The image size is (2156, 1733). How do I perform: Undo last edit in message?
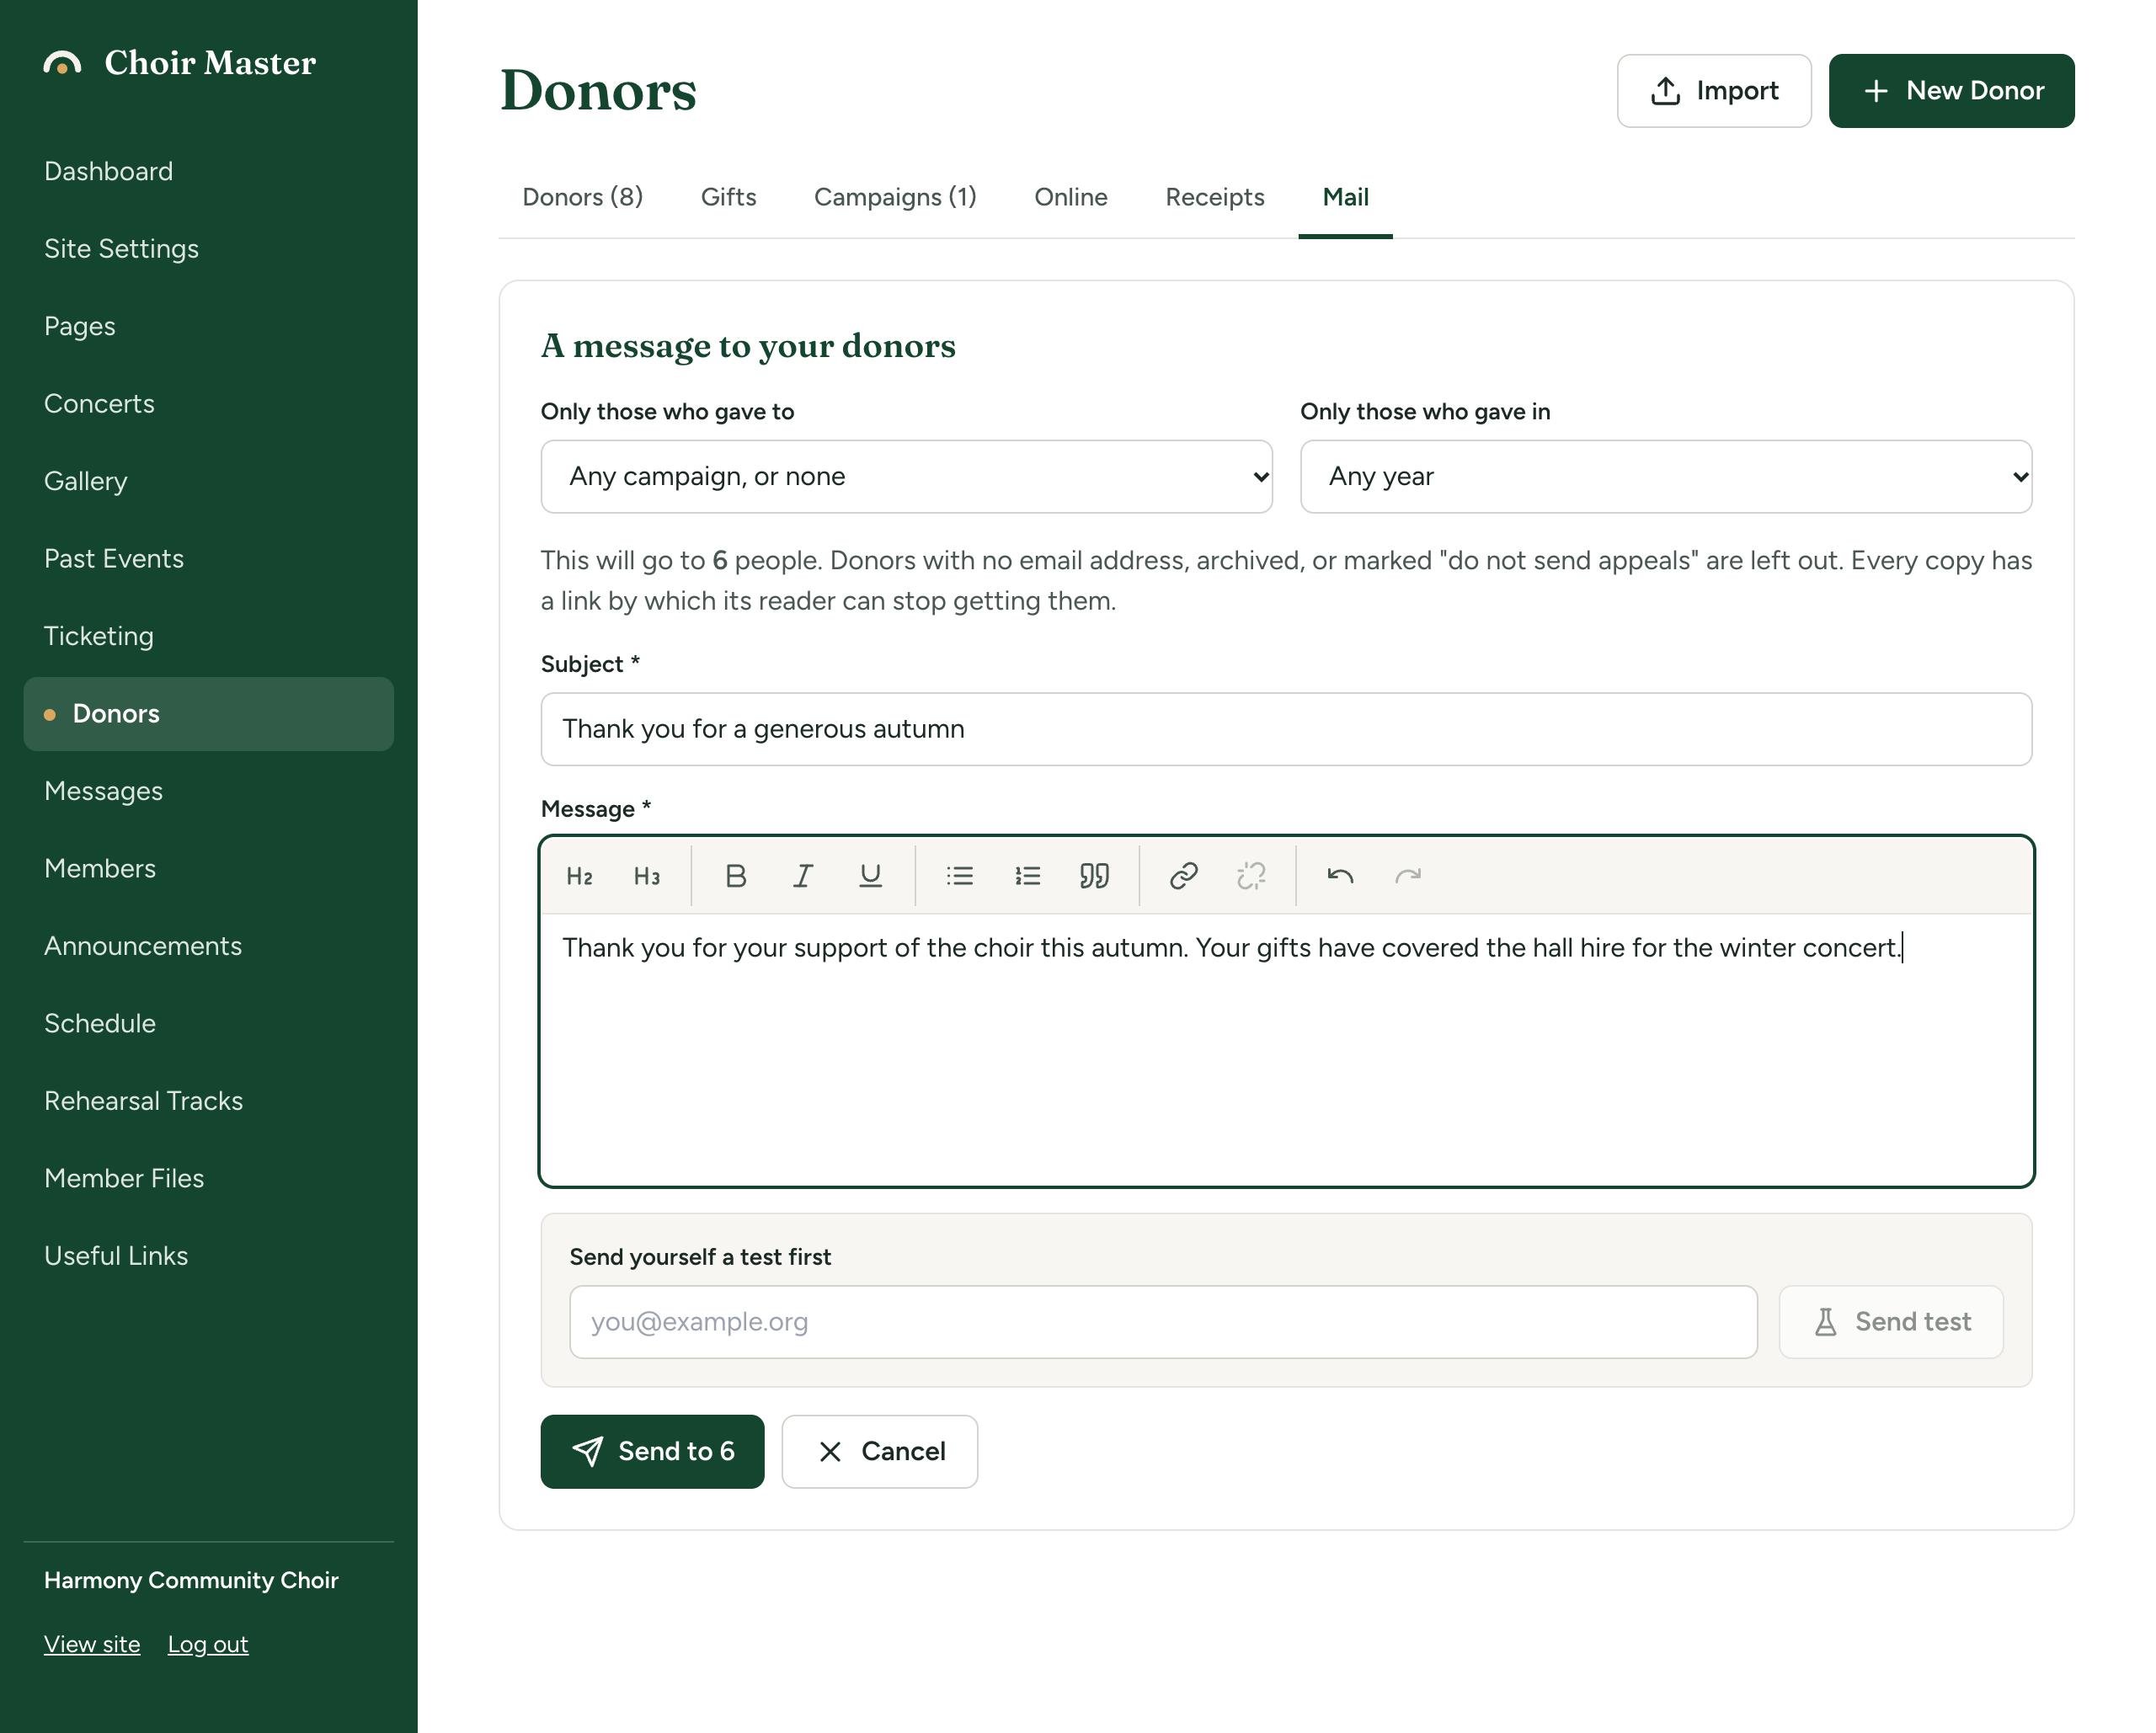tap(1340, 876)
